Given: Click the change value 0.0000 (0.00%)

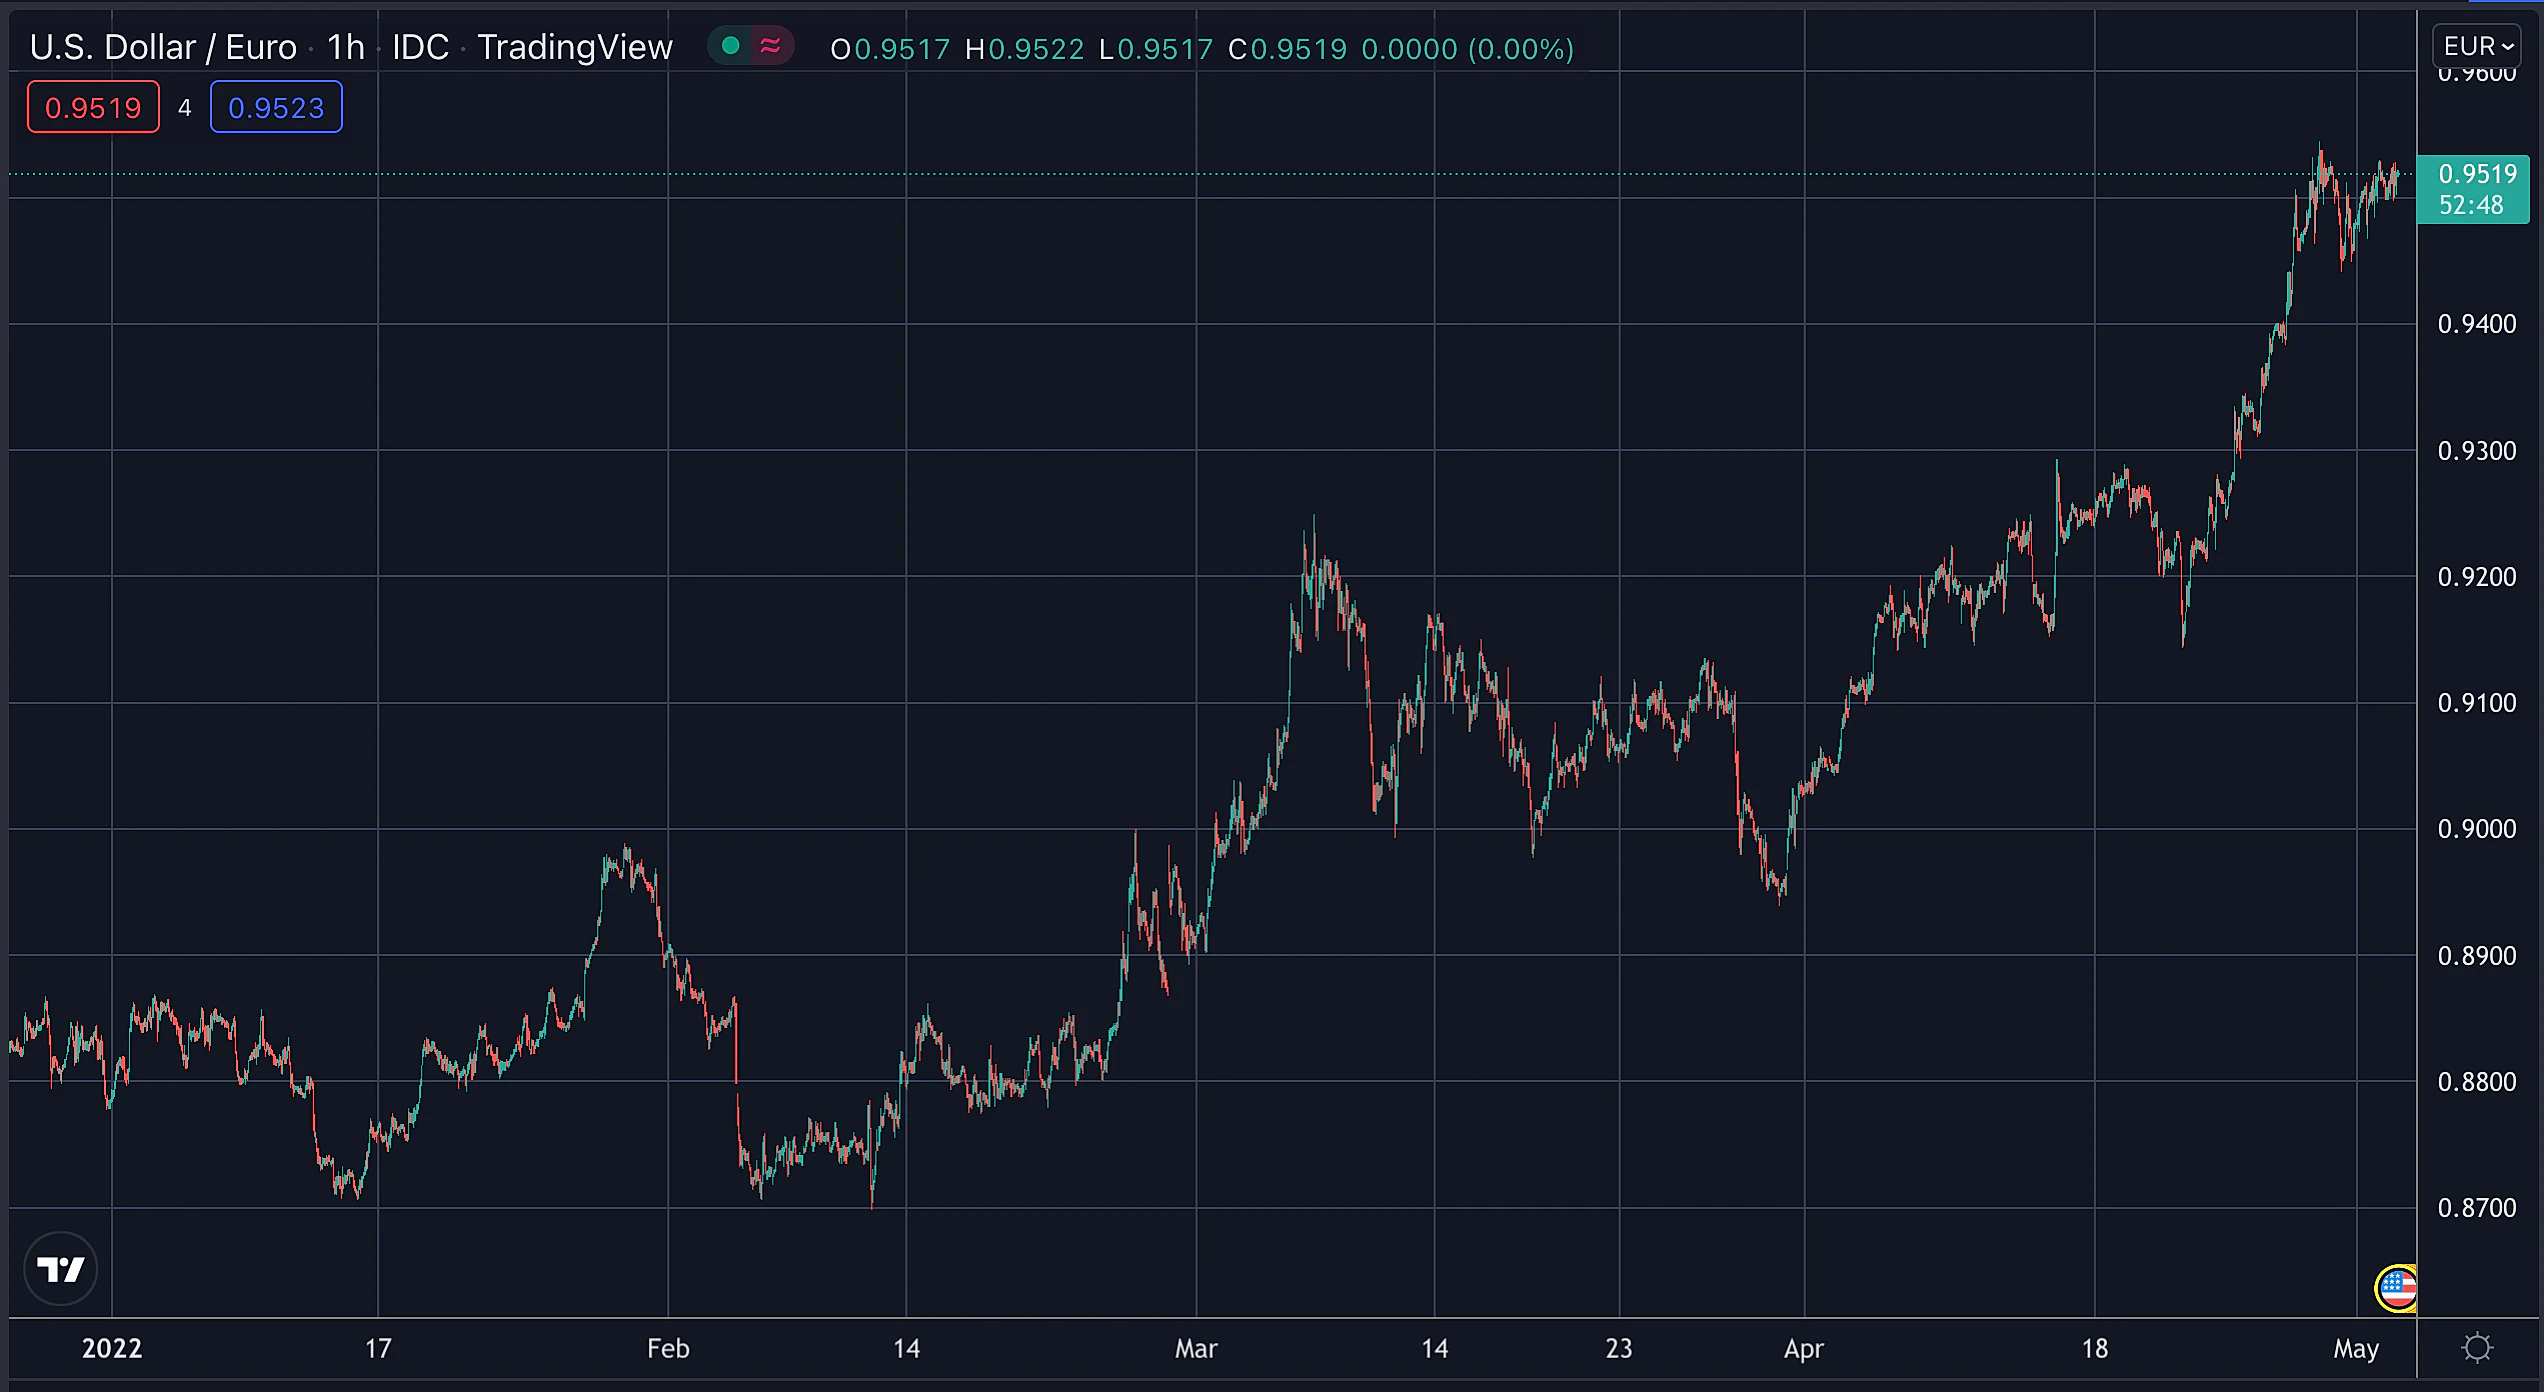Looking at the screenshot, I should point(1468,49).
